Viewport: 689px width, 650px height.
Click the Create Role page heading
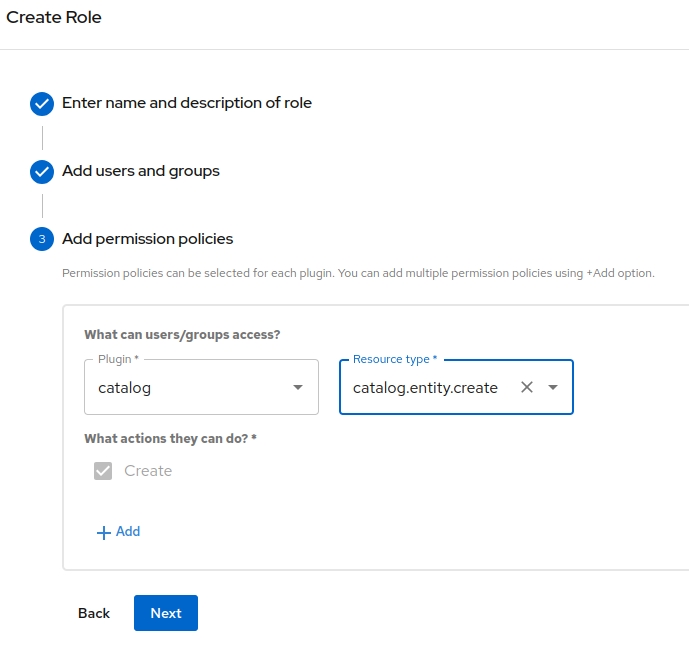(x=54, y=17)
